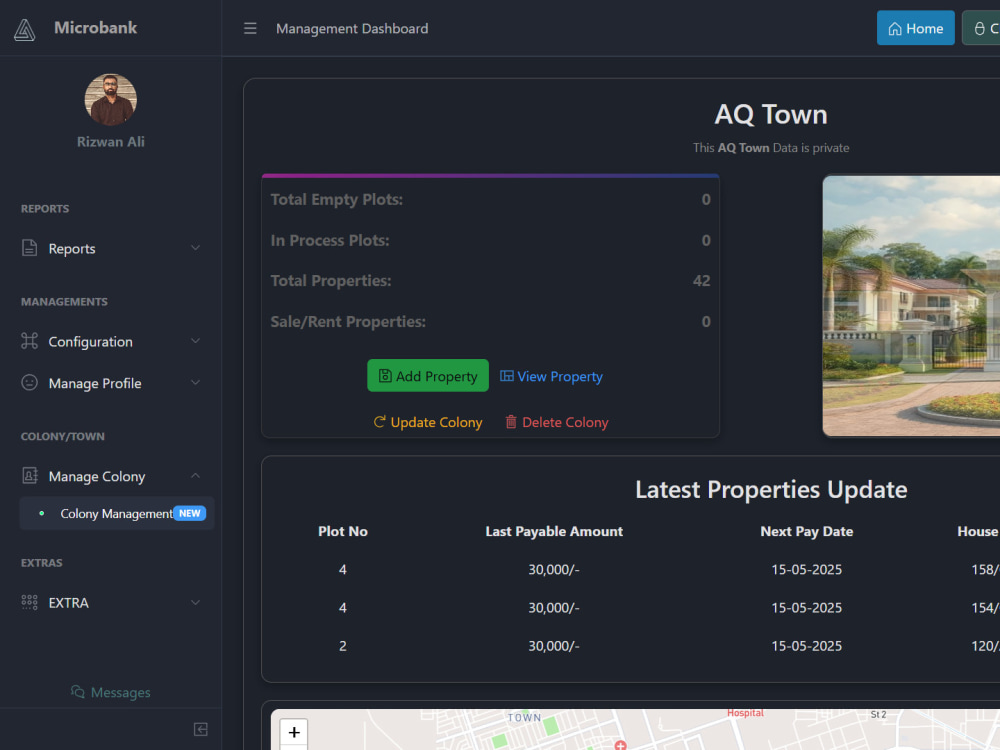Toggle the hamburger sidebar menu icon
Screen dimensions: 1000x750
pos(250,29)
